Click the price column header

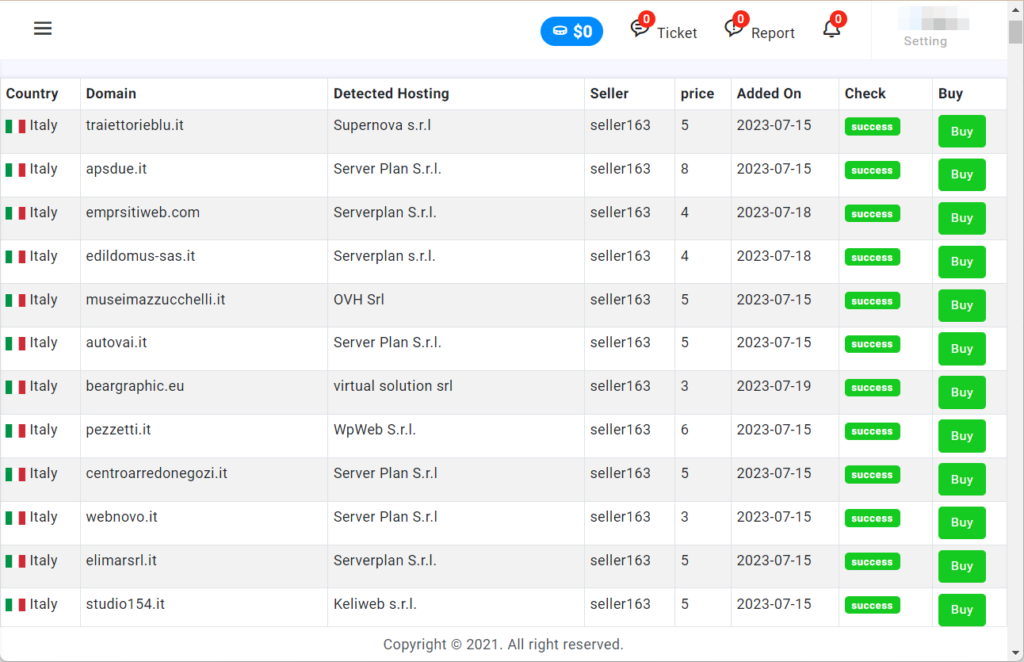(x=697, y=94)
